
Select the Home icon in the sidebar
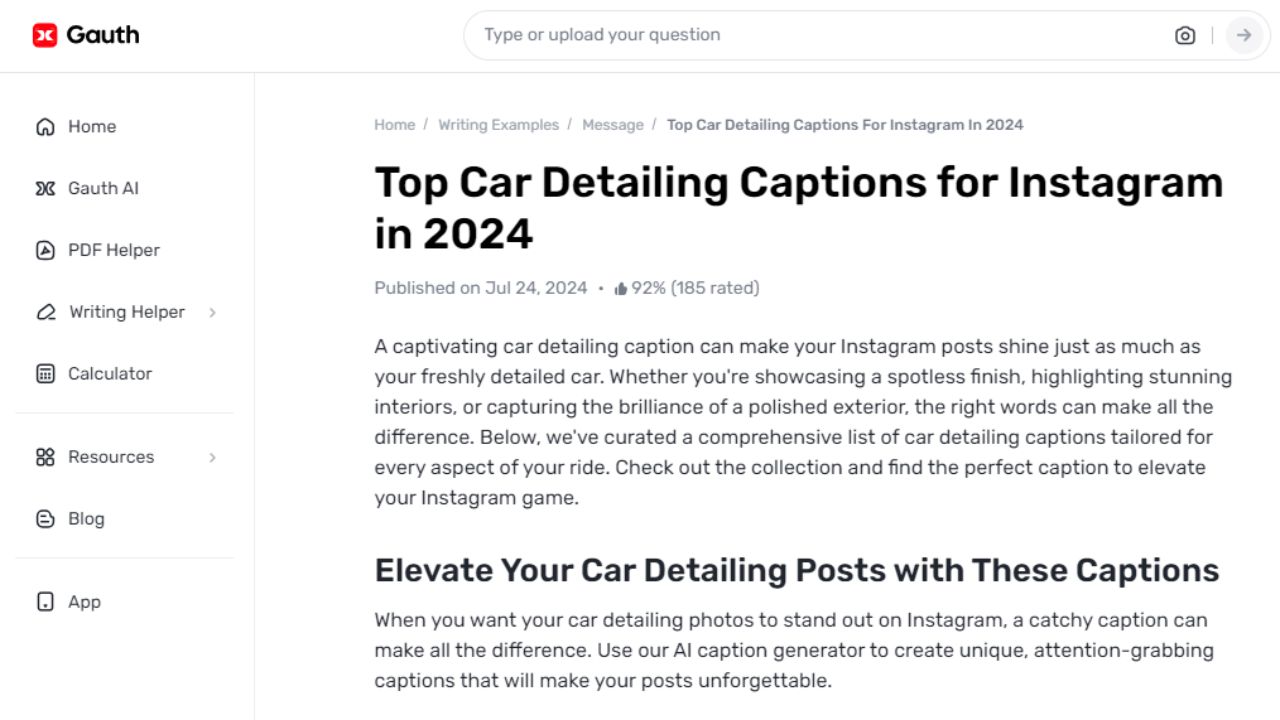click(44, 126)
